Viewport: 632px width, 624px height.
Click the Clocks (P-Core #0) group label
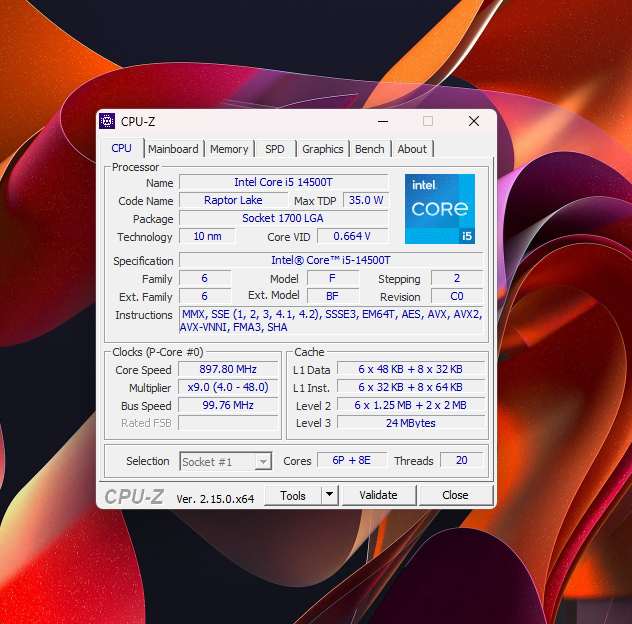(158, 352)
